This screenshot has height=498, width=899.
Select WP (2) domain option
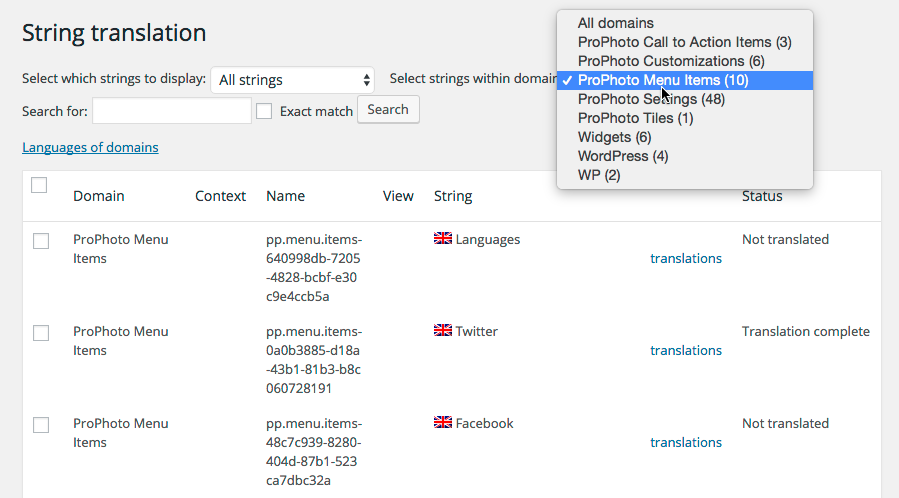tap(685, 175)
